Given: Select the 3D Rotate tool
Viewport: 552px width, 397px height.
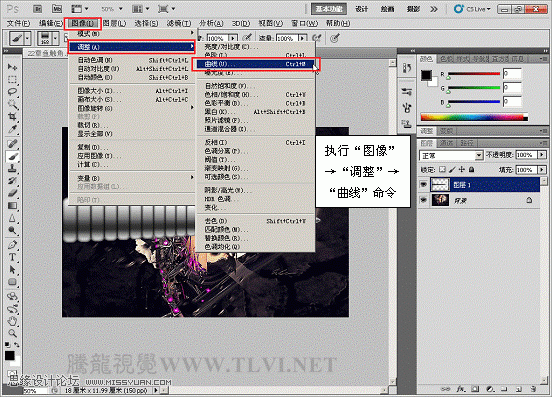Looking at the screenshot, I should 12,296.
